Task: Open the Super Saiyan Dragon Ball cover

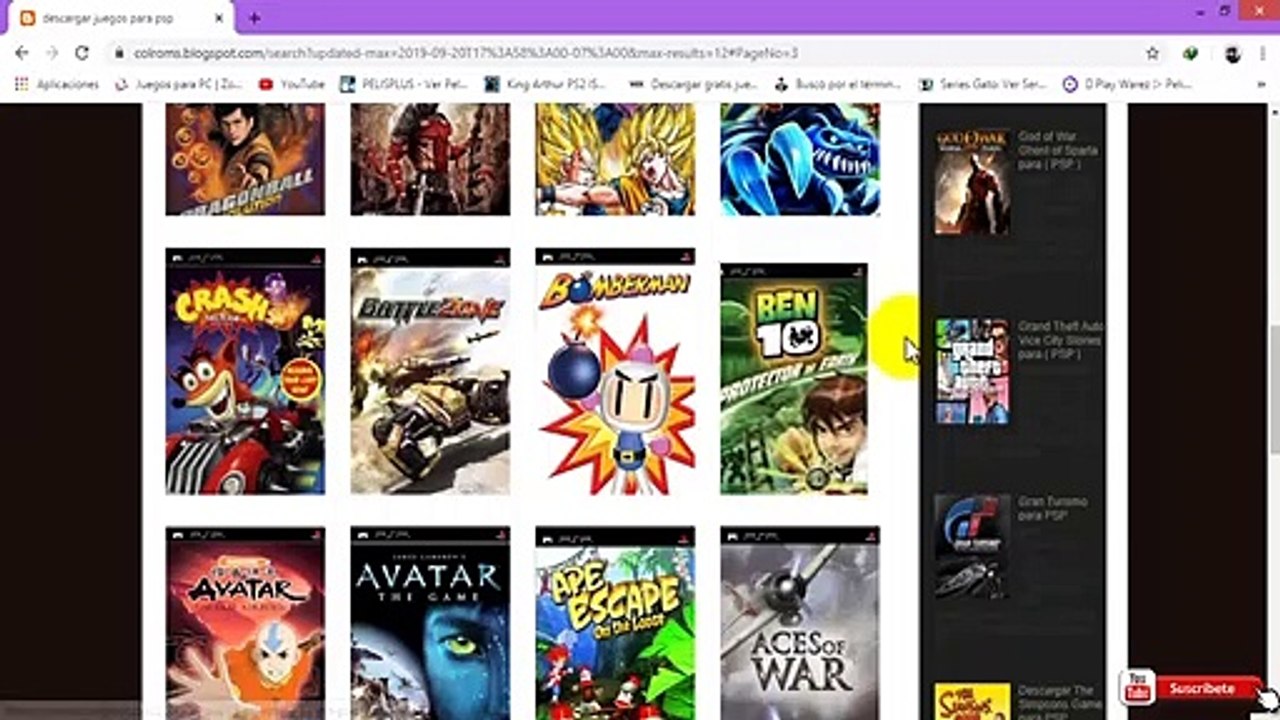Action: 615,160
